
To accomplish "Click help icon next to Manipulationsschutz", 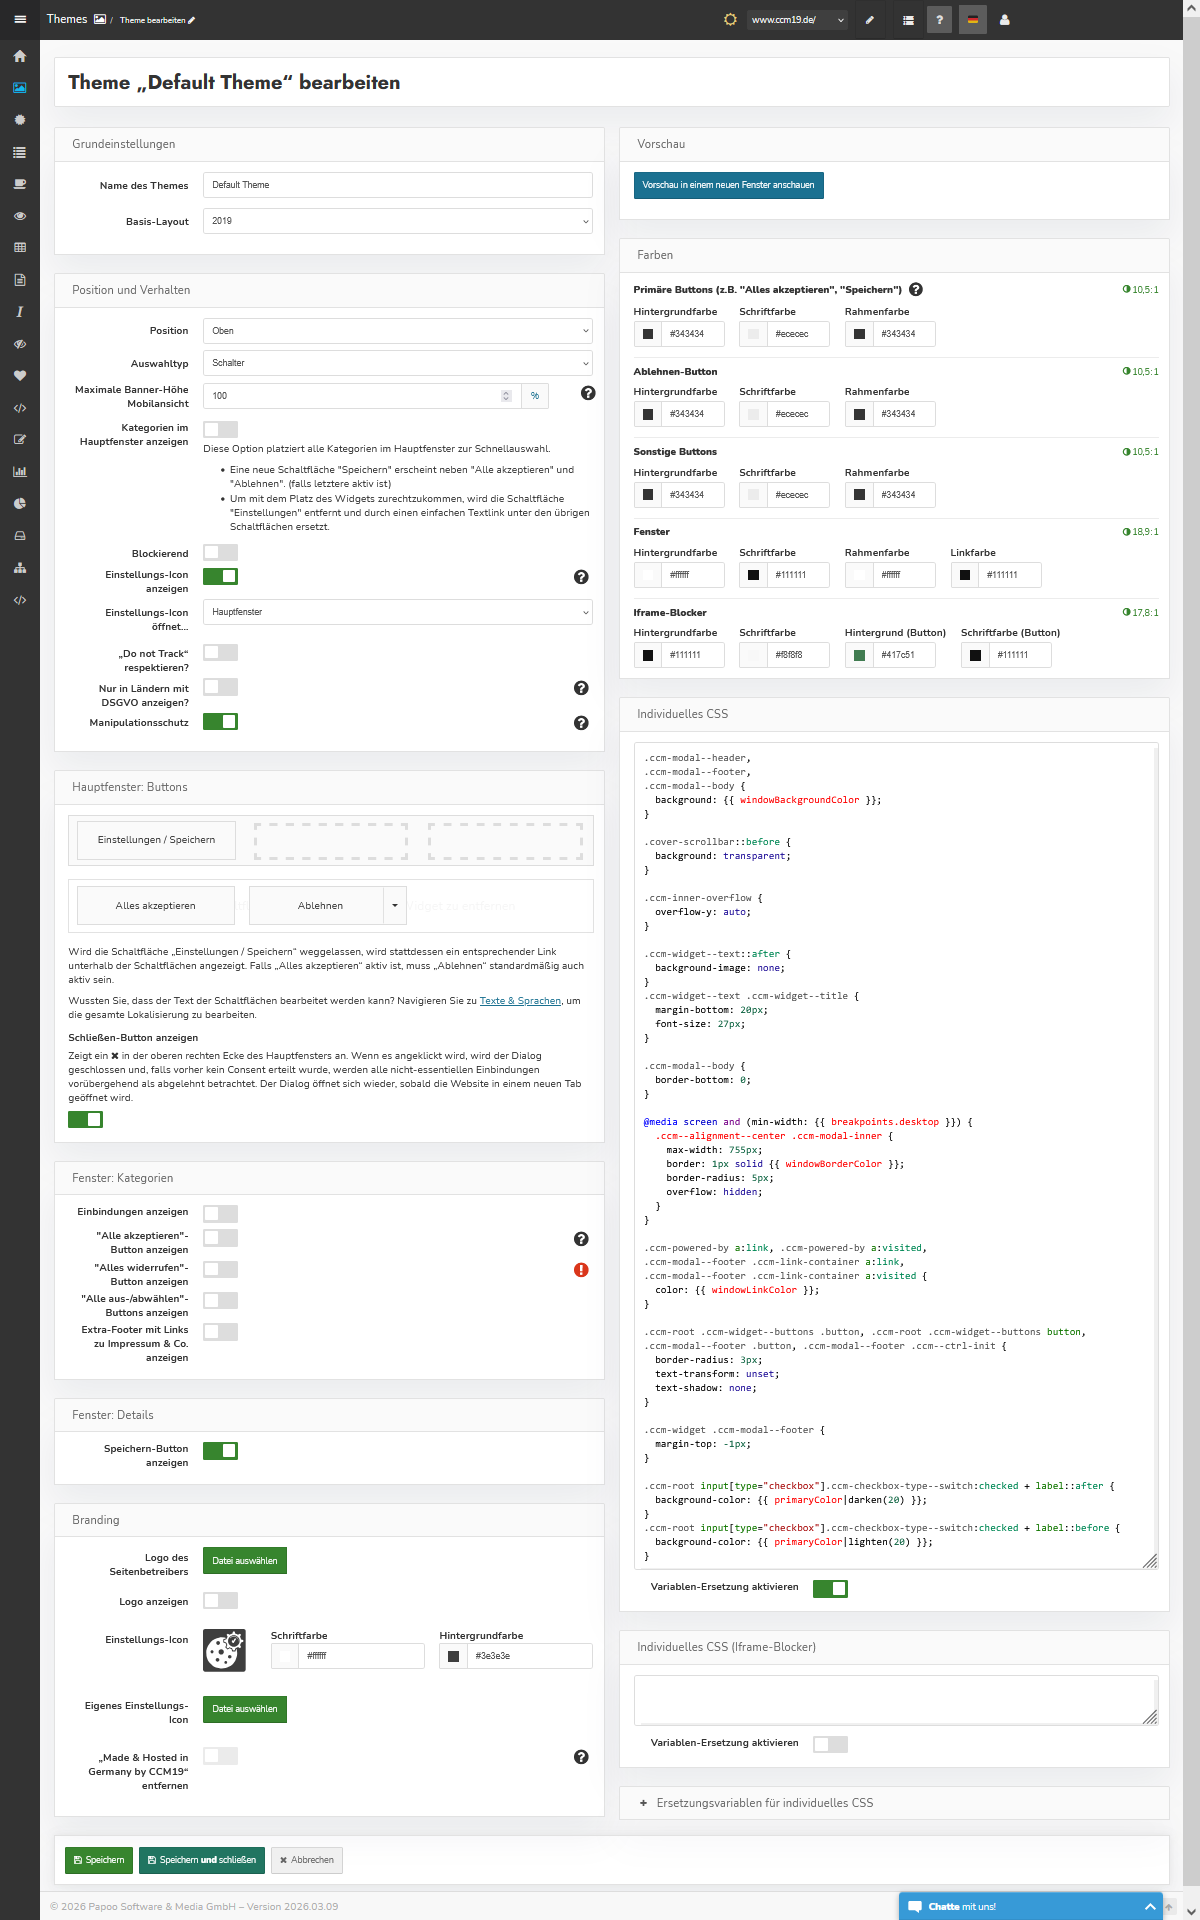I will pos(581,723).
